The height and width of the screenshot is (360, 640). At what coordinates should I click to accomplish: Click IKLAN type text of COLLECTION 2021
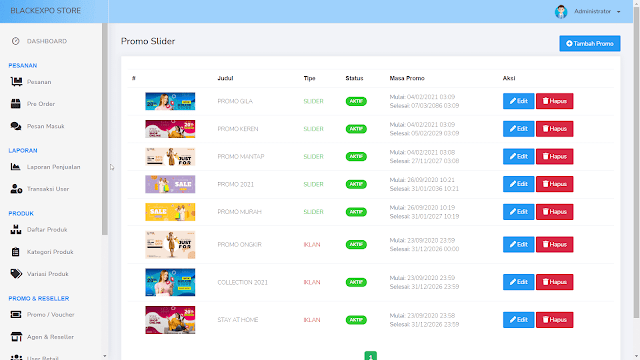(312, 282)
